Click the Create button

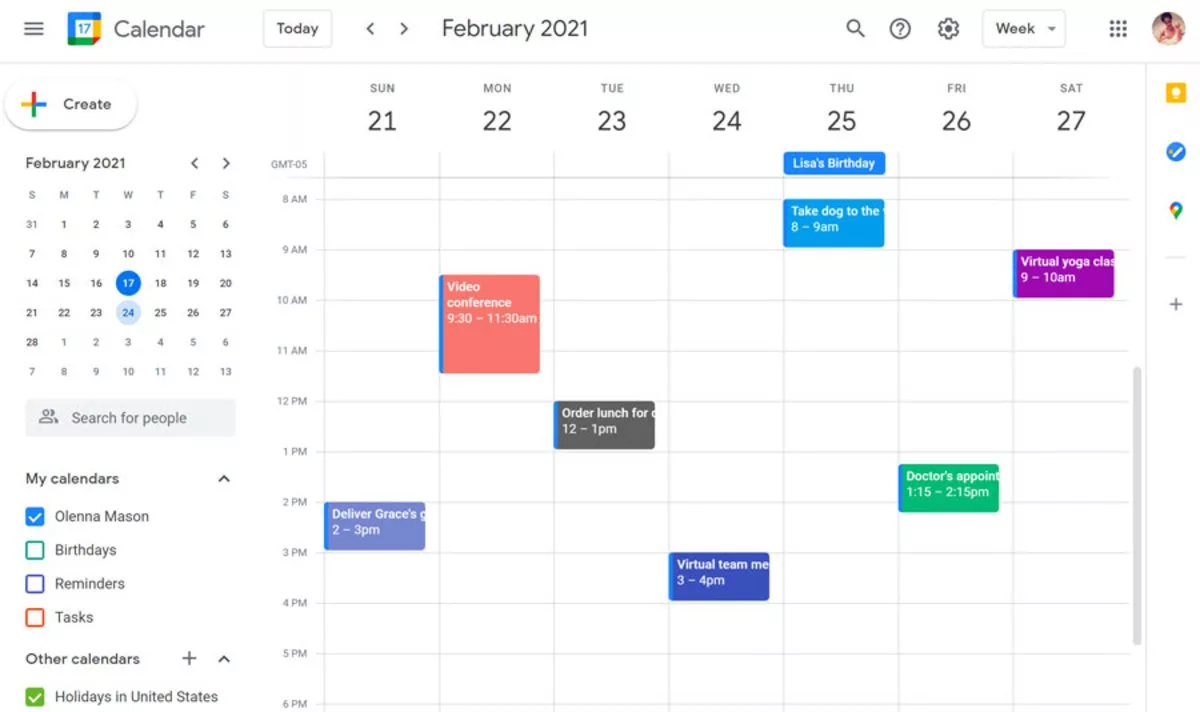click(x=70, y=104)
